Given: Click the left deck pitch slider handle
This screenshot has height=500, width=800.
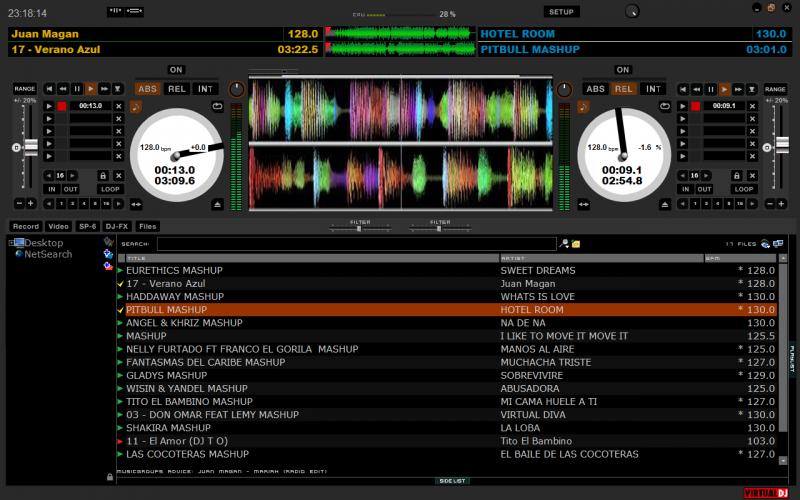Looking at the screenshot, I should click(30, 147).
